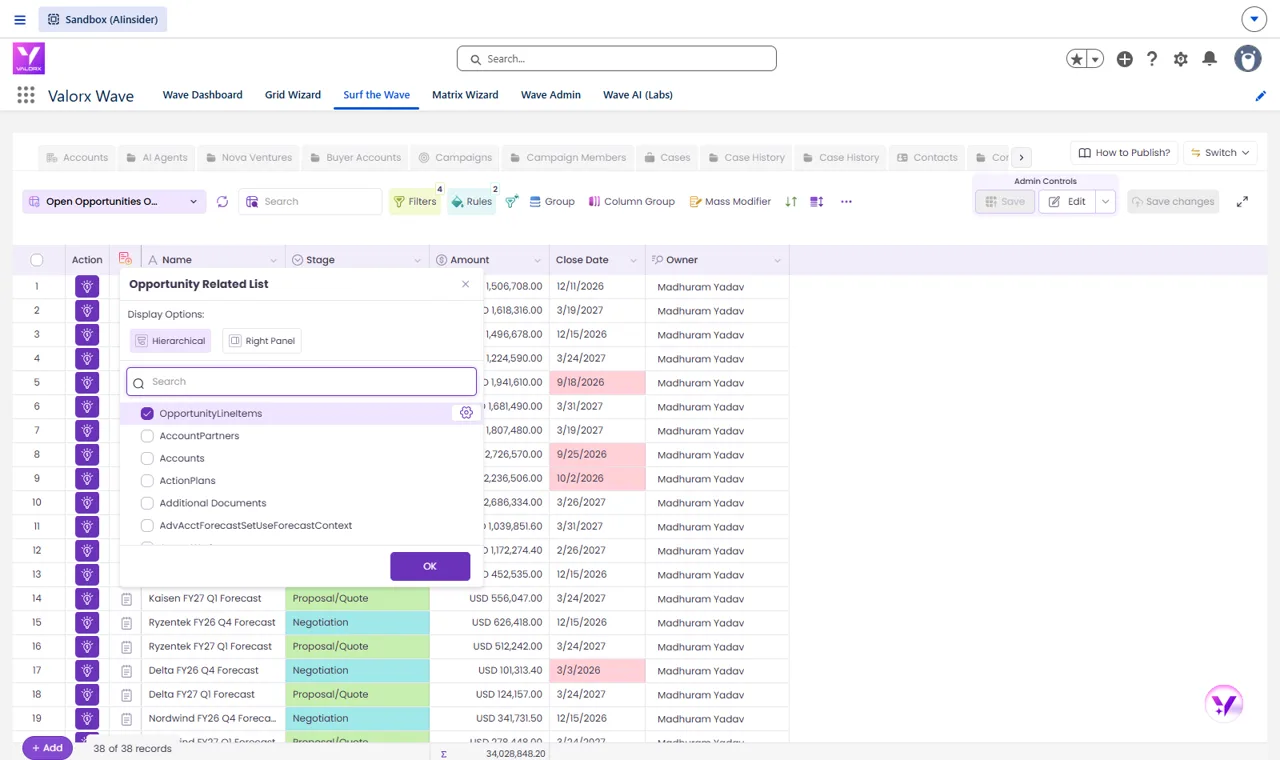Expand grid to full screen

coord(1242,201)
